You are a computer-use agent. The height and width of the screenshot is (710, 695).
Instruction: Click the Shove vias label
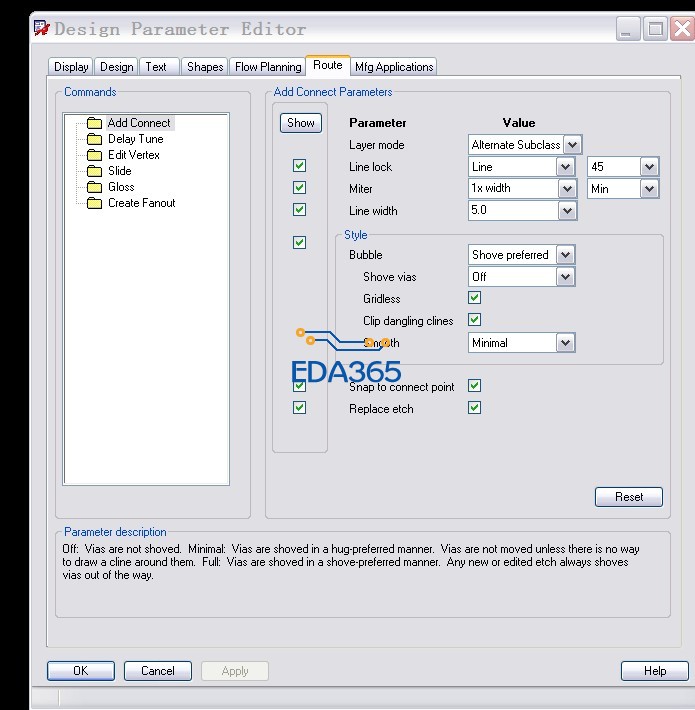[389, 277]
